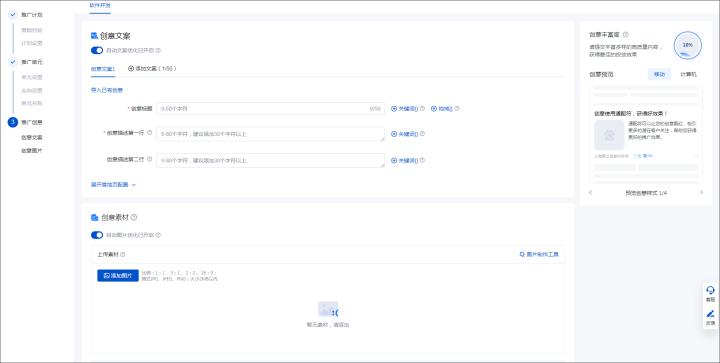Click the 导入已有创意 link
The width and height of the screenshot is (720, 363).
pyautogui.click(x=107, y=90)
